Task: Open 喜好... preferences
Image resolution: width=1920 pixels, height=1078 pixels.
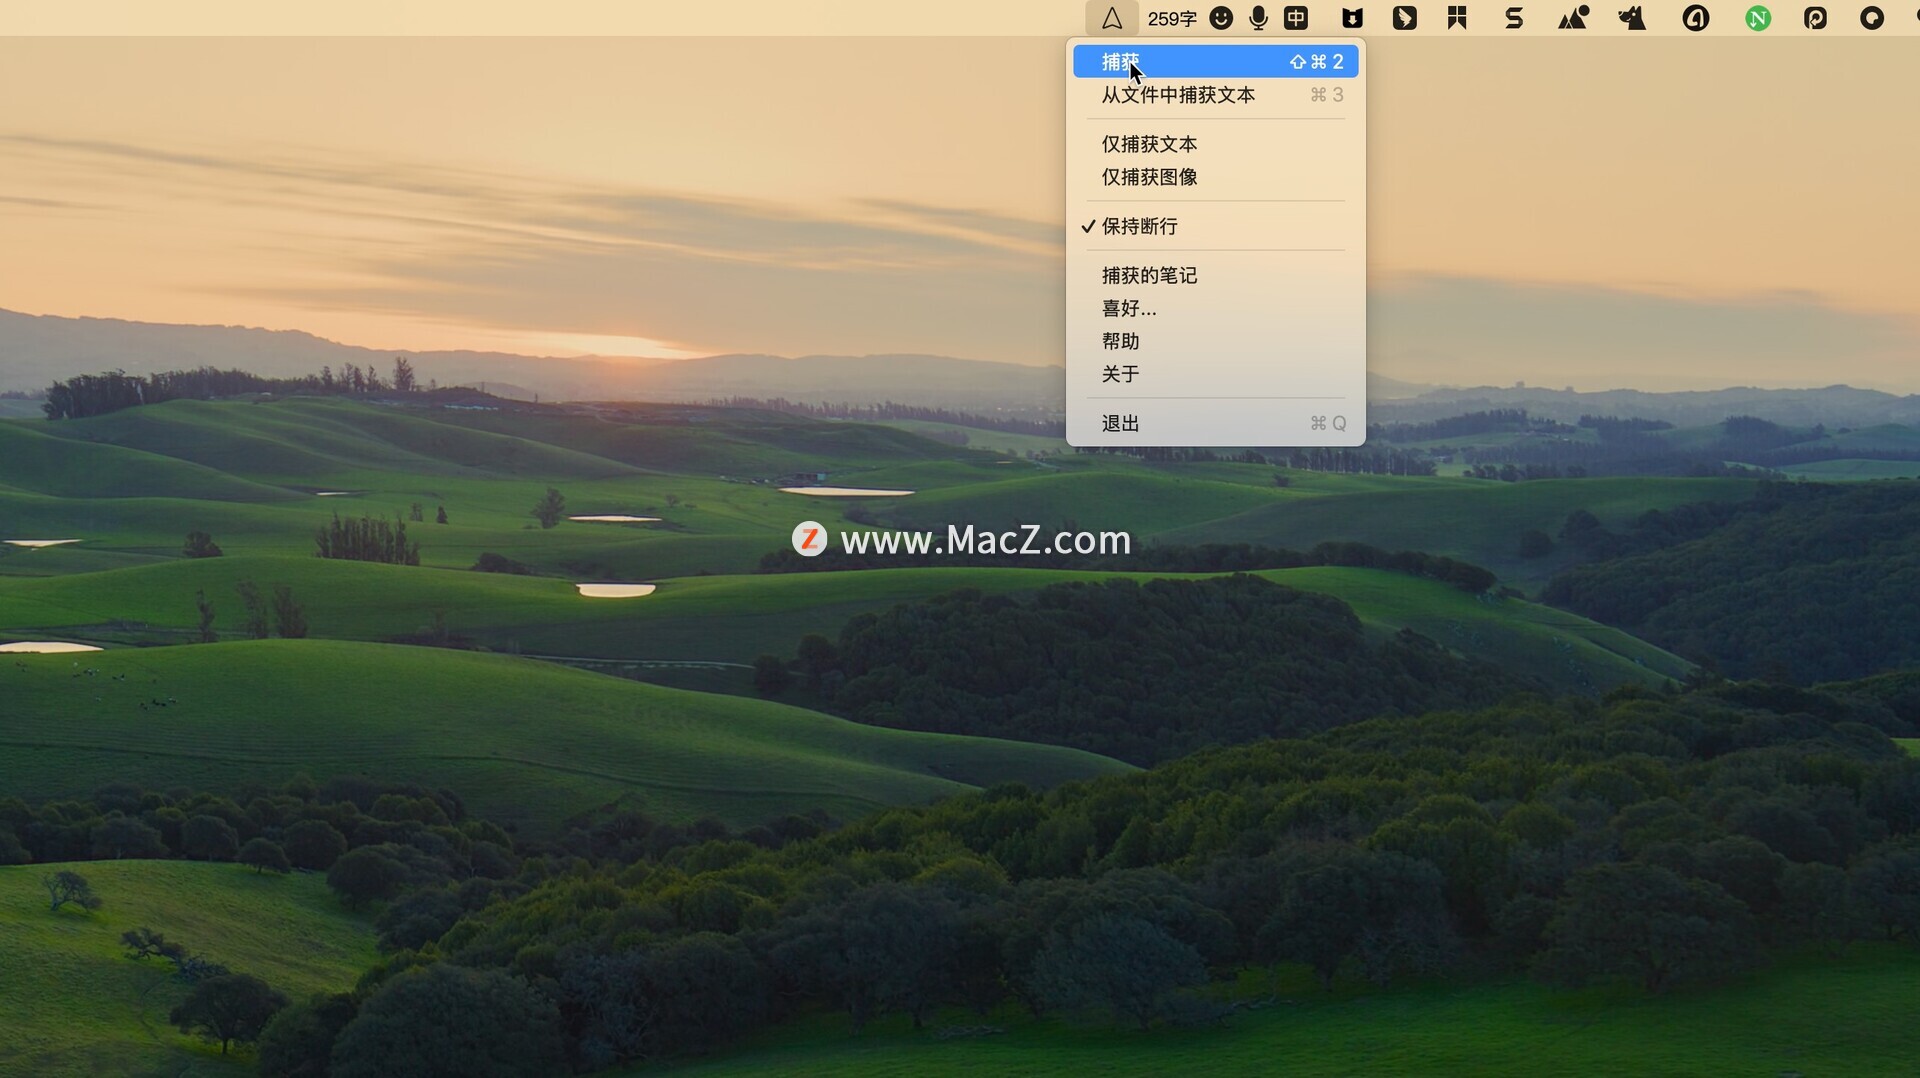Action: (x=1215, y=308)
